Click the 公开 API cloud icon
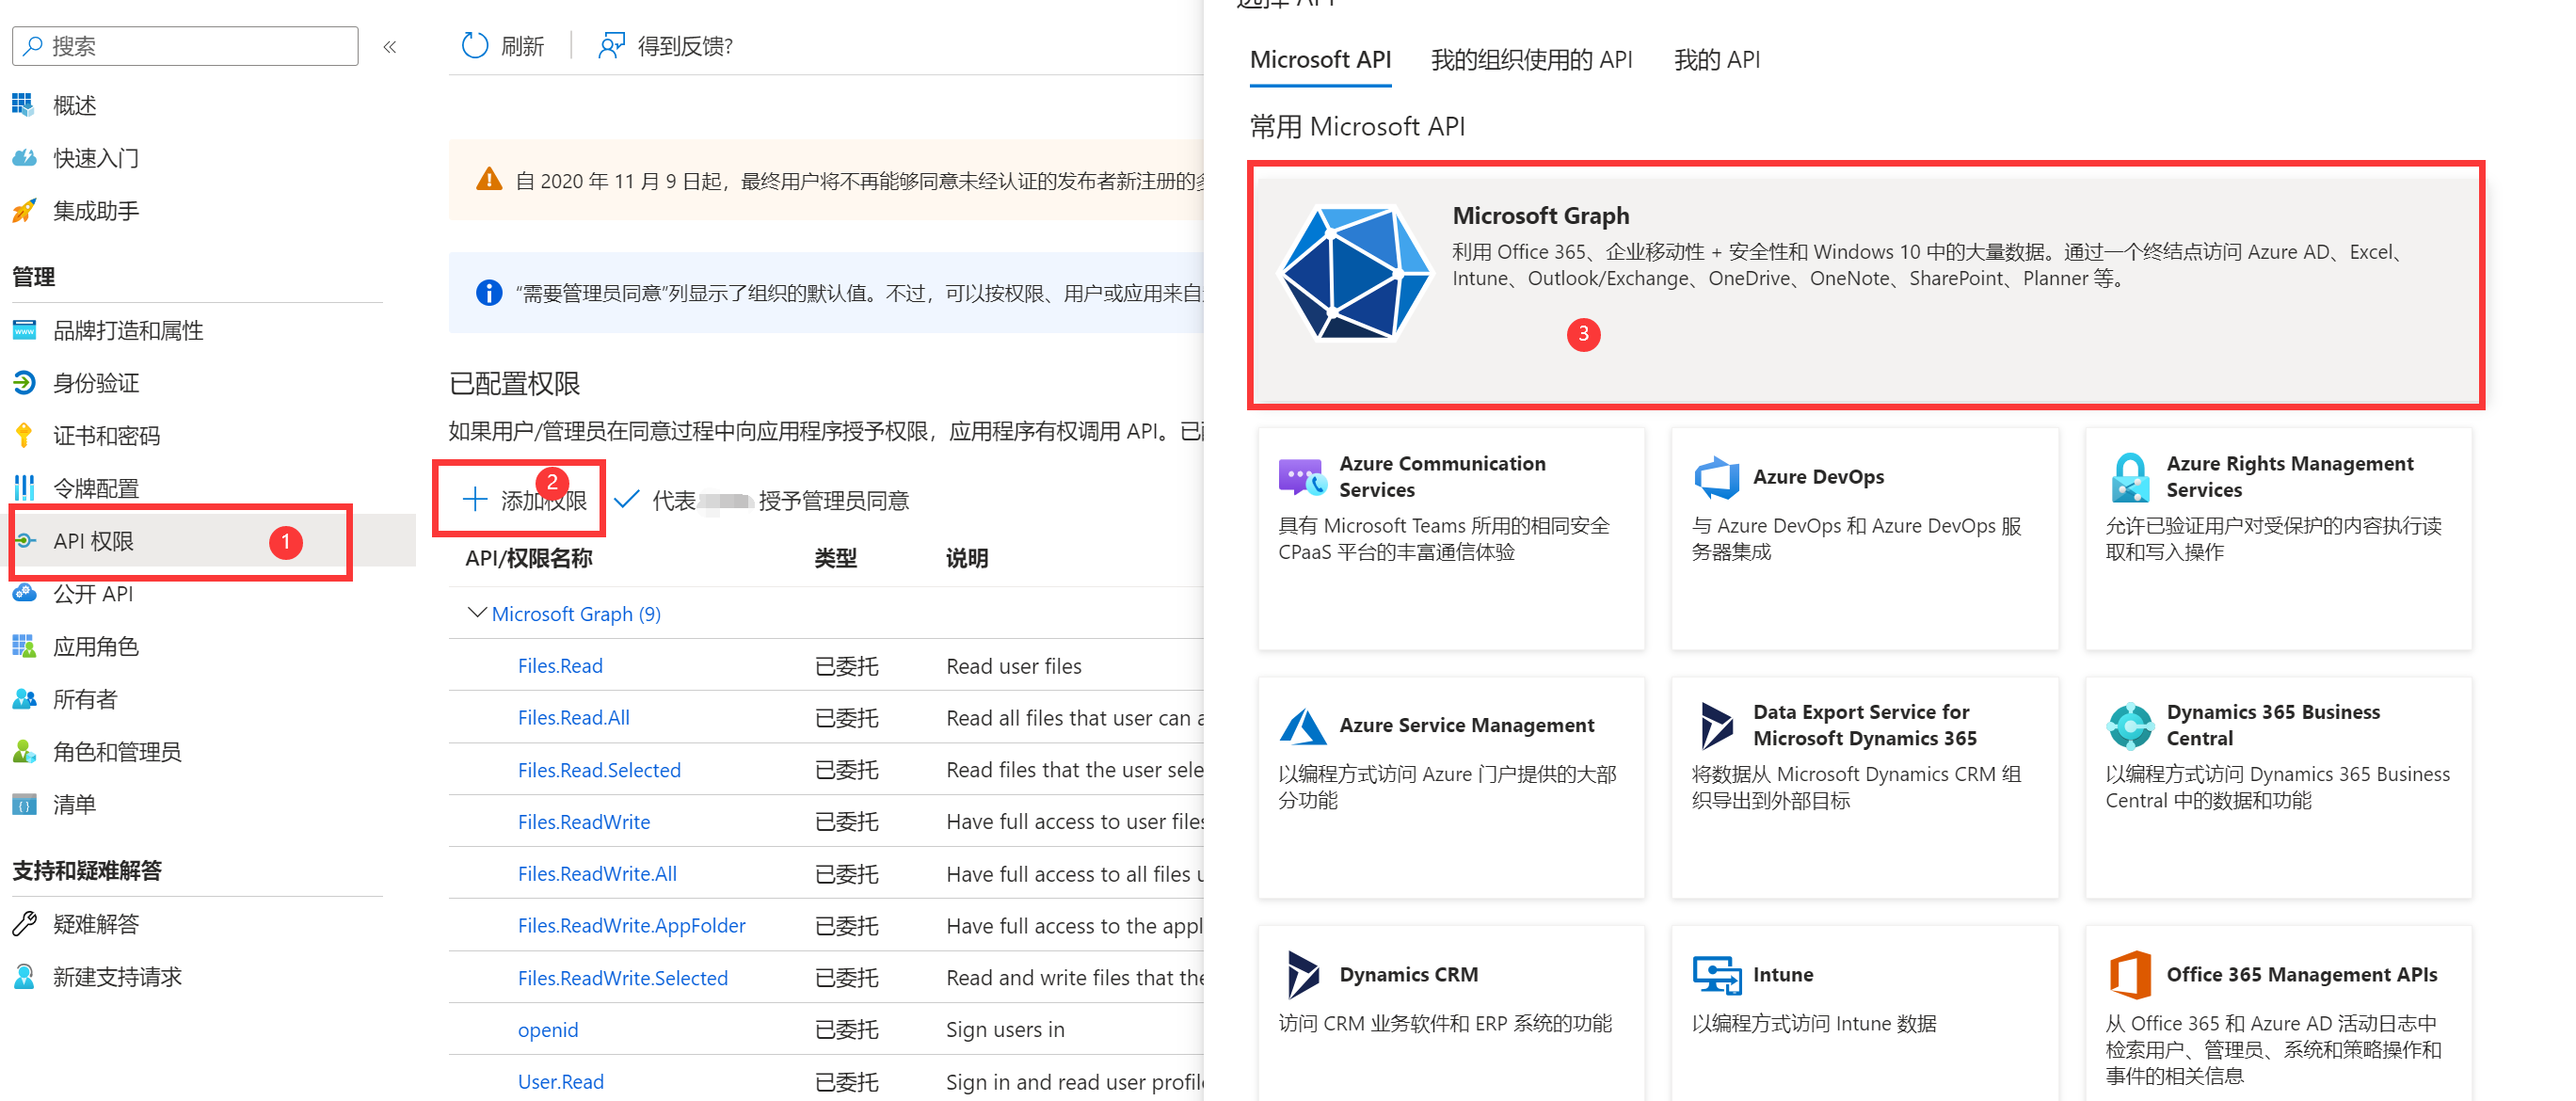2576x1101 pixels. point(24,593)
